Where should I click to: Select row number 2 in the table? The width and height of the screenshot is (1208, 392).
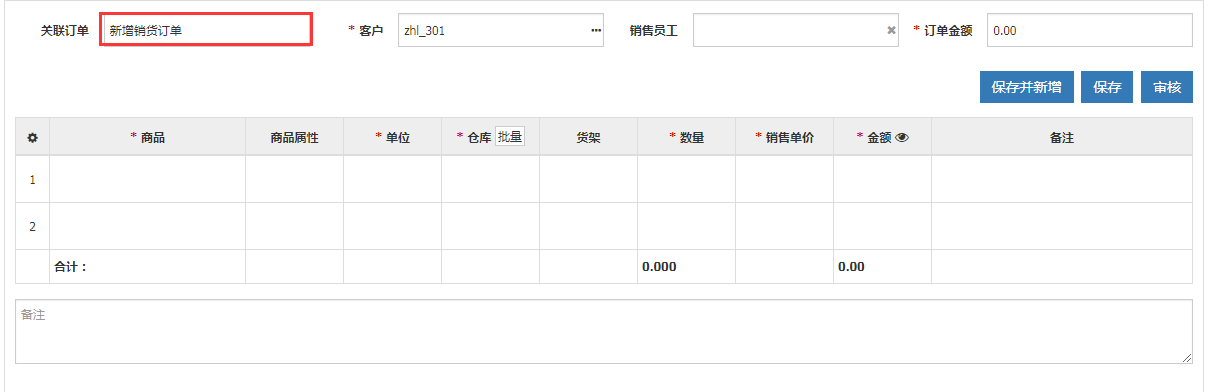[x=32, y=227]
